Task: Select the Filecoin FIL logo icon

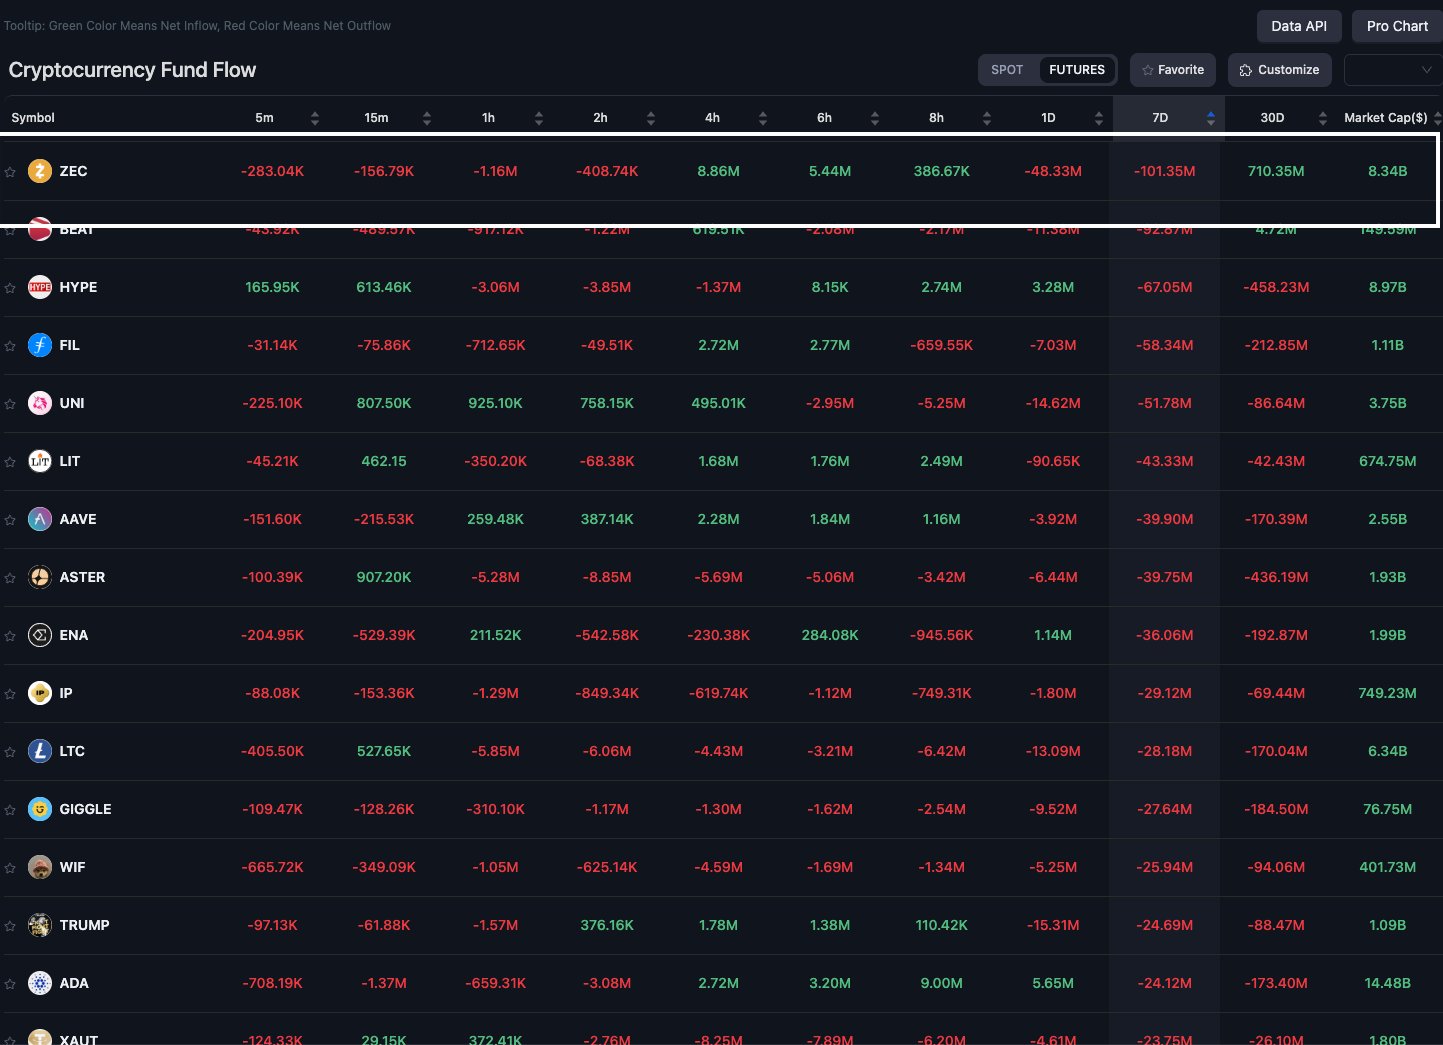Action: [39, 345]
